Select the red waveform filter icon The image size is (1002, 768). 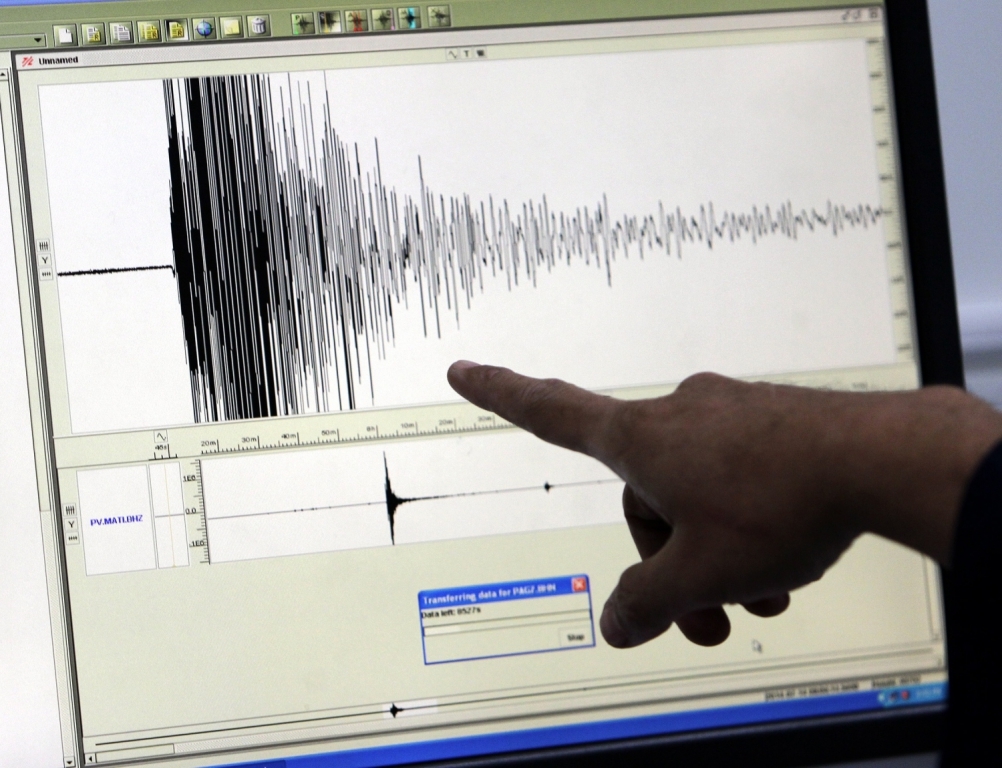point(356,21)
